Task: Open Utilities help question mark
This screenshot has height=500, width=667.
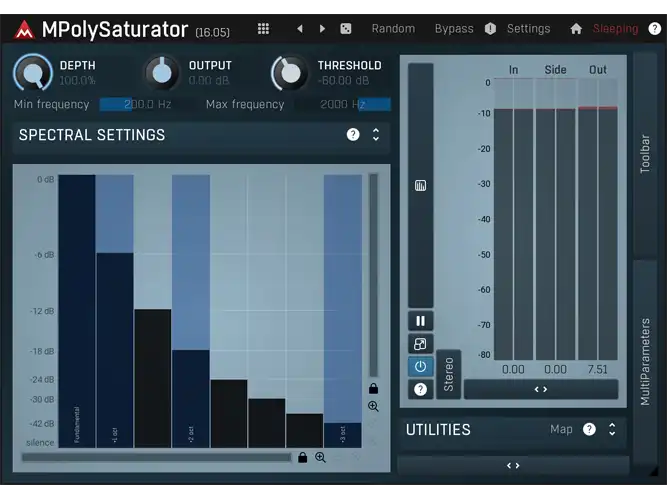Action: 589,429
